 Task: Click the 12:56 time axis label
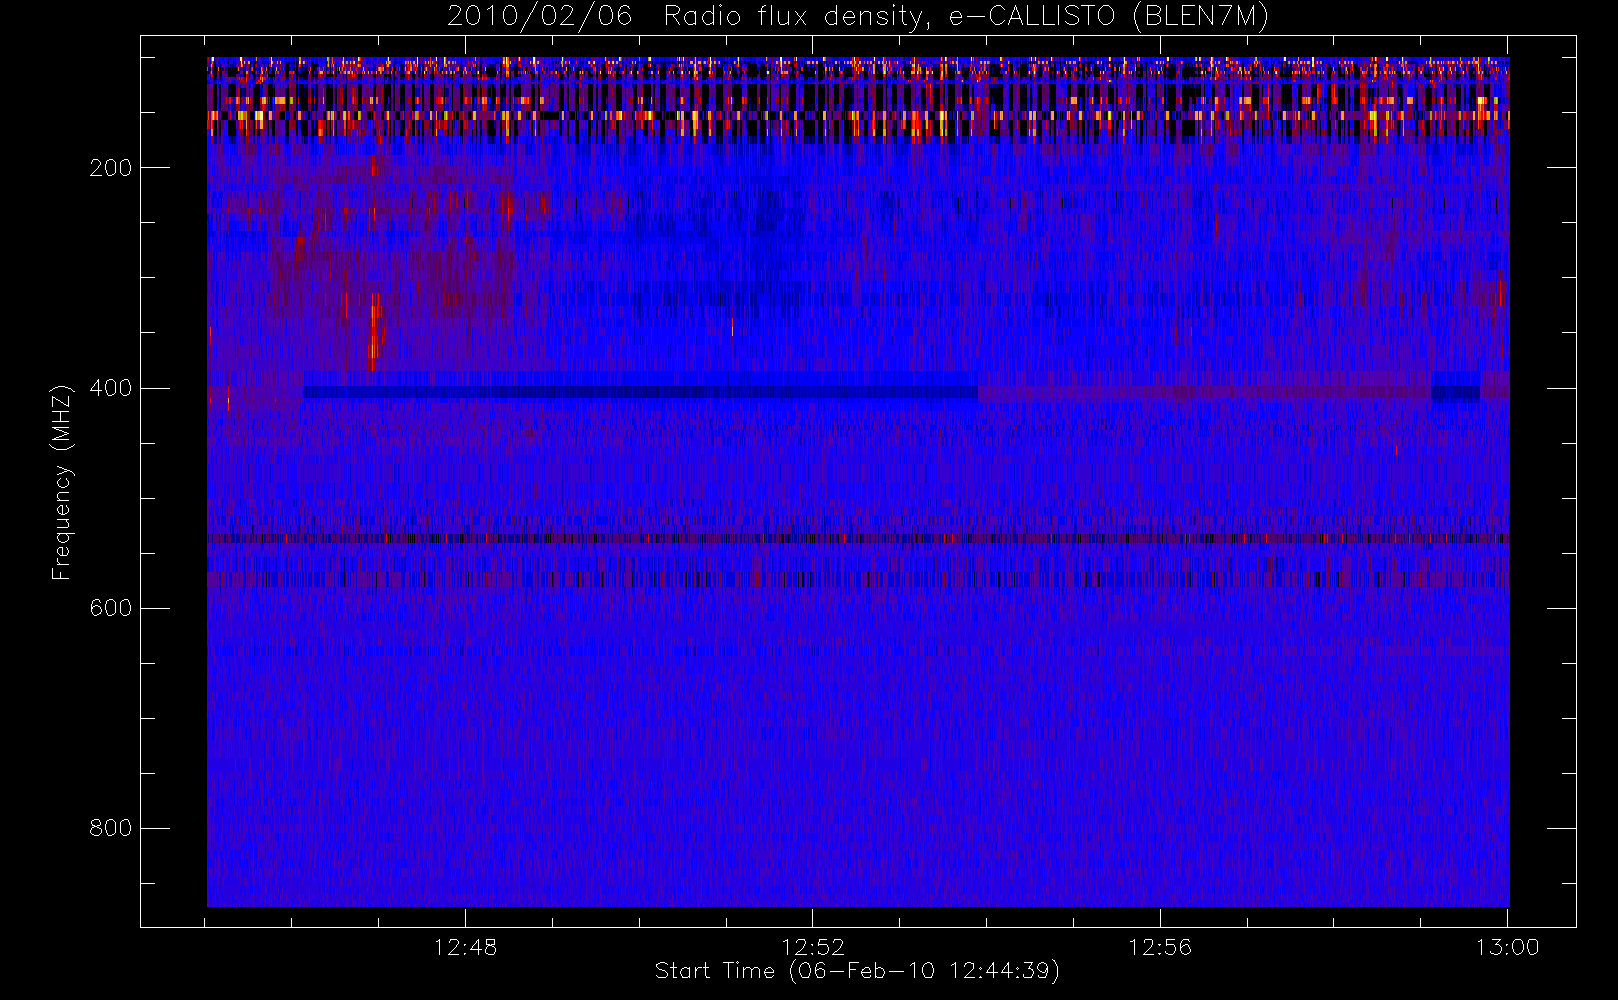click(x=1160, y=947)
